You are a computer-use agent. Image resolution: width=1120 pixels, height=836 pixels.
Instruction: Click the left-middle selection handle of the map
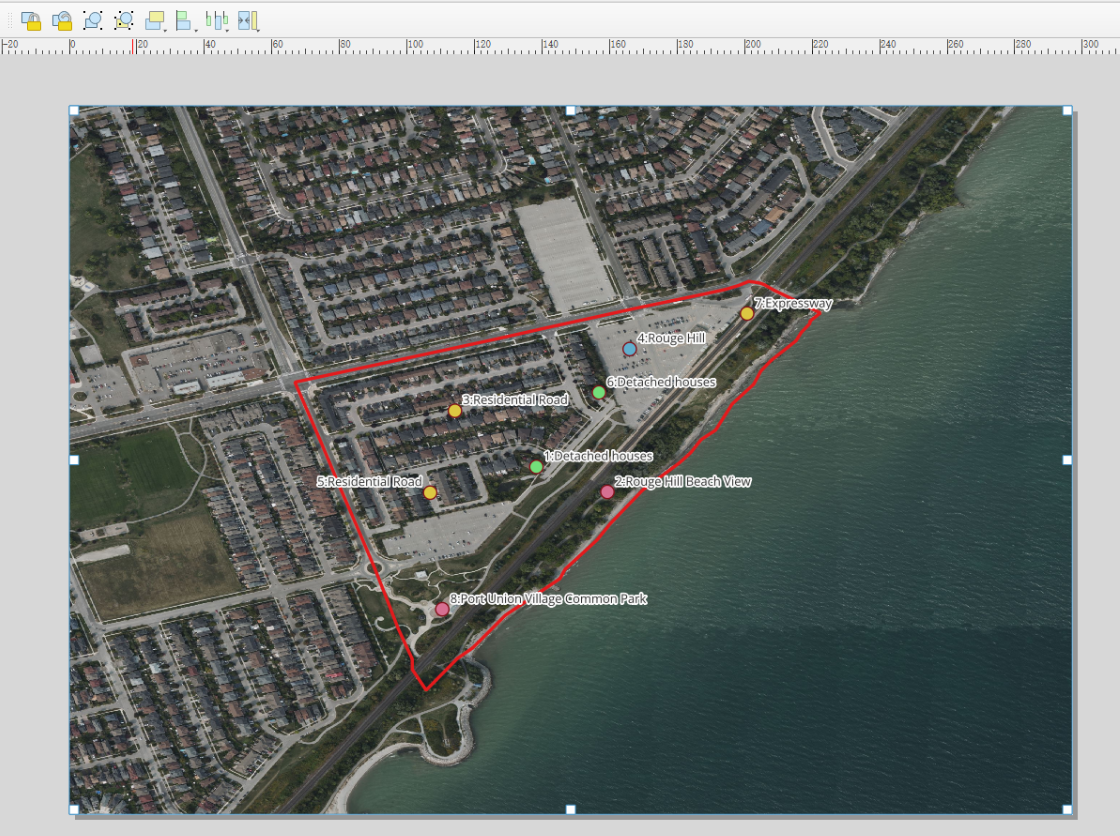[x=74, y=460]
